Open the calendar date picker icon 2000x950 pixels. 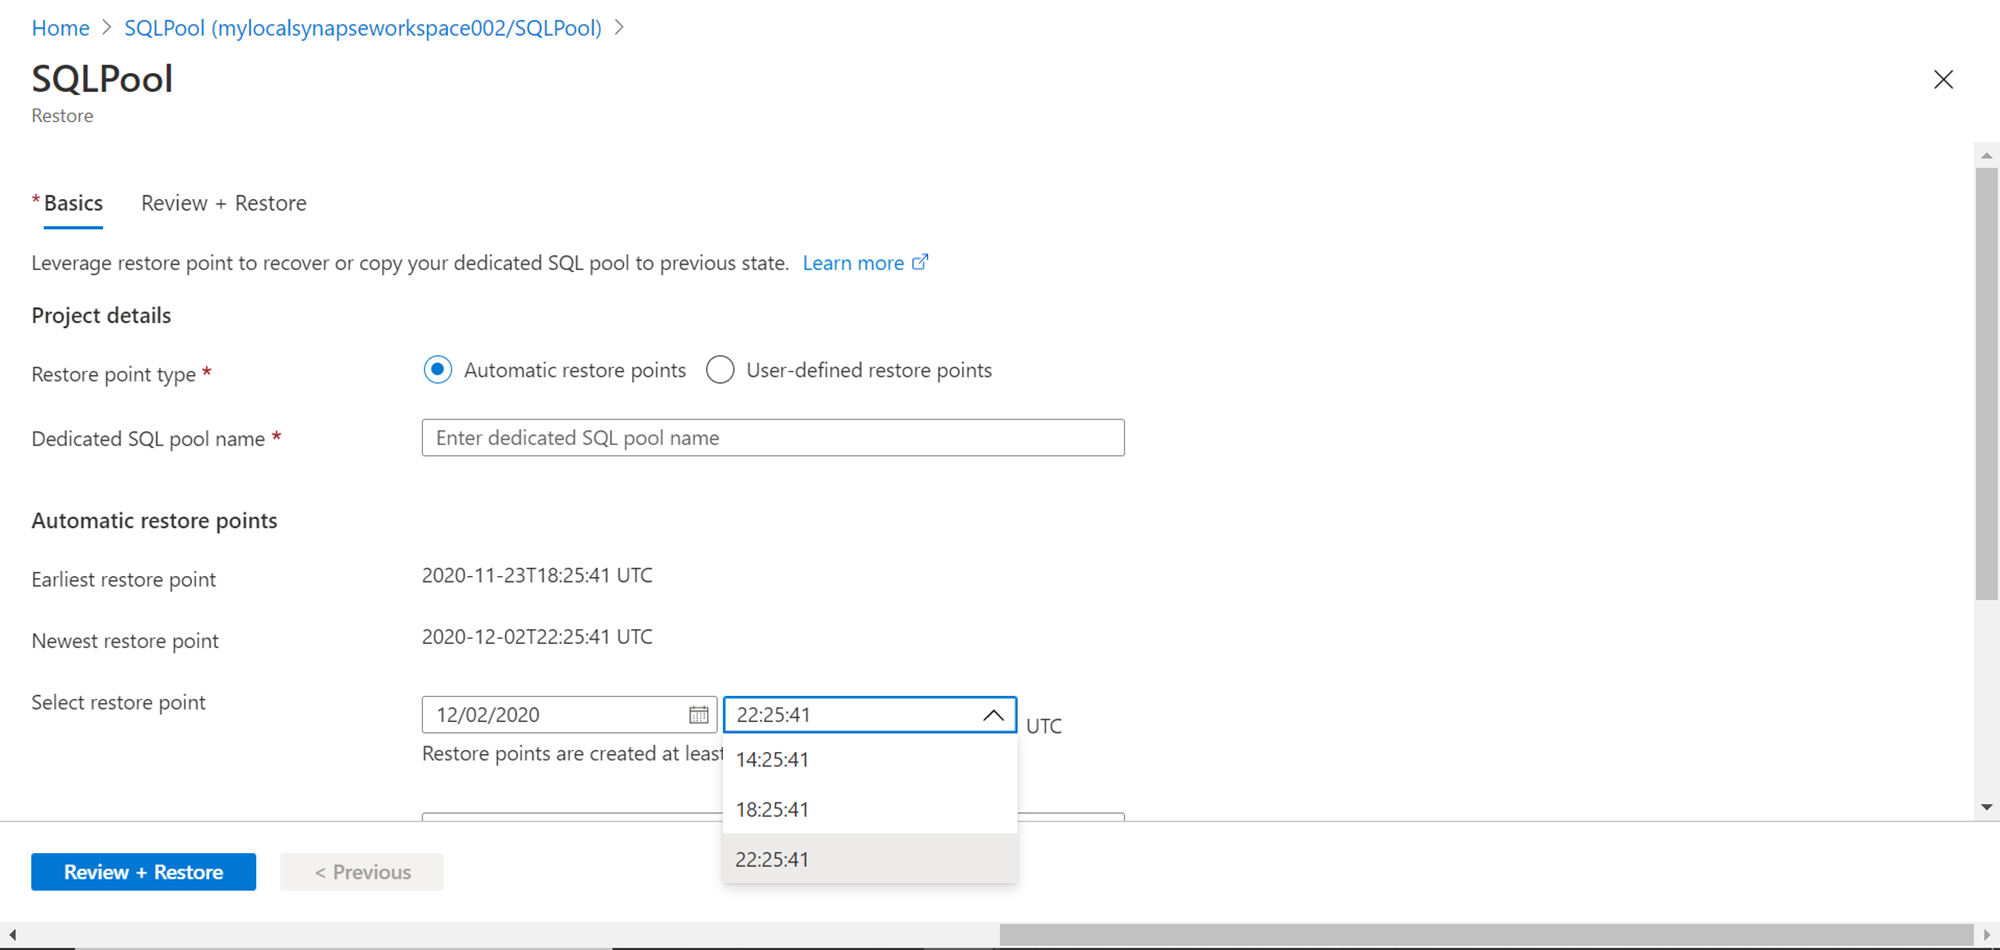[x=698, y=715]
